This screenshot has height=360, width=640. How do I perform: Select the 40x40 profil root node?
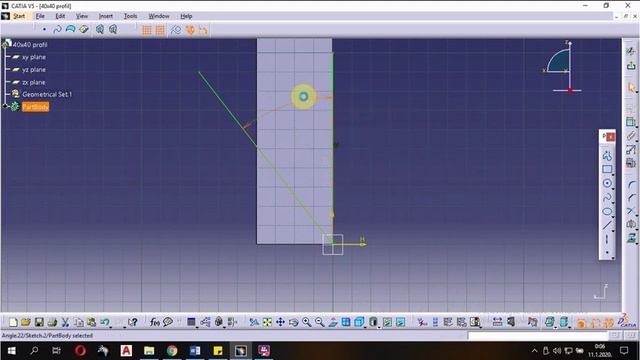30,44
